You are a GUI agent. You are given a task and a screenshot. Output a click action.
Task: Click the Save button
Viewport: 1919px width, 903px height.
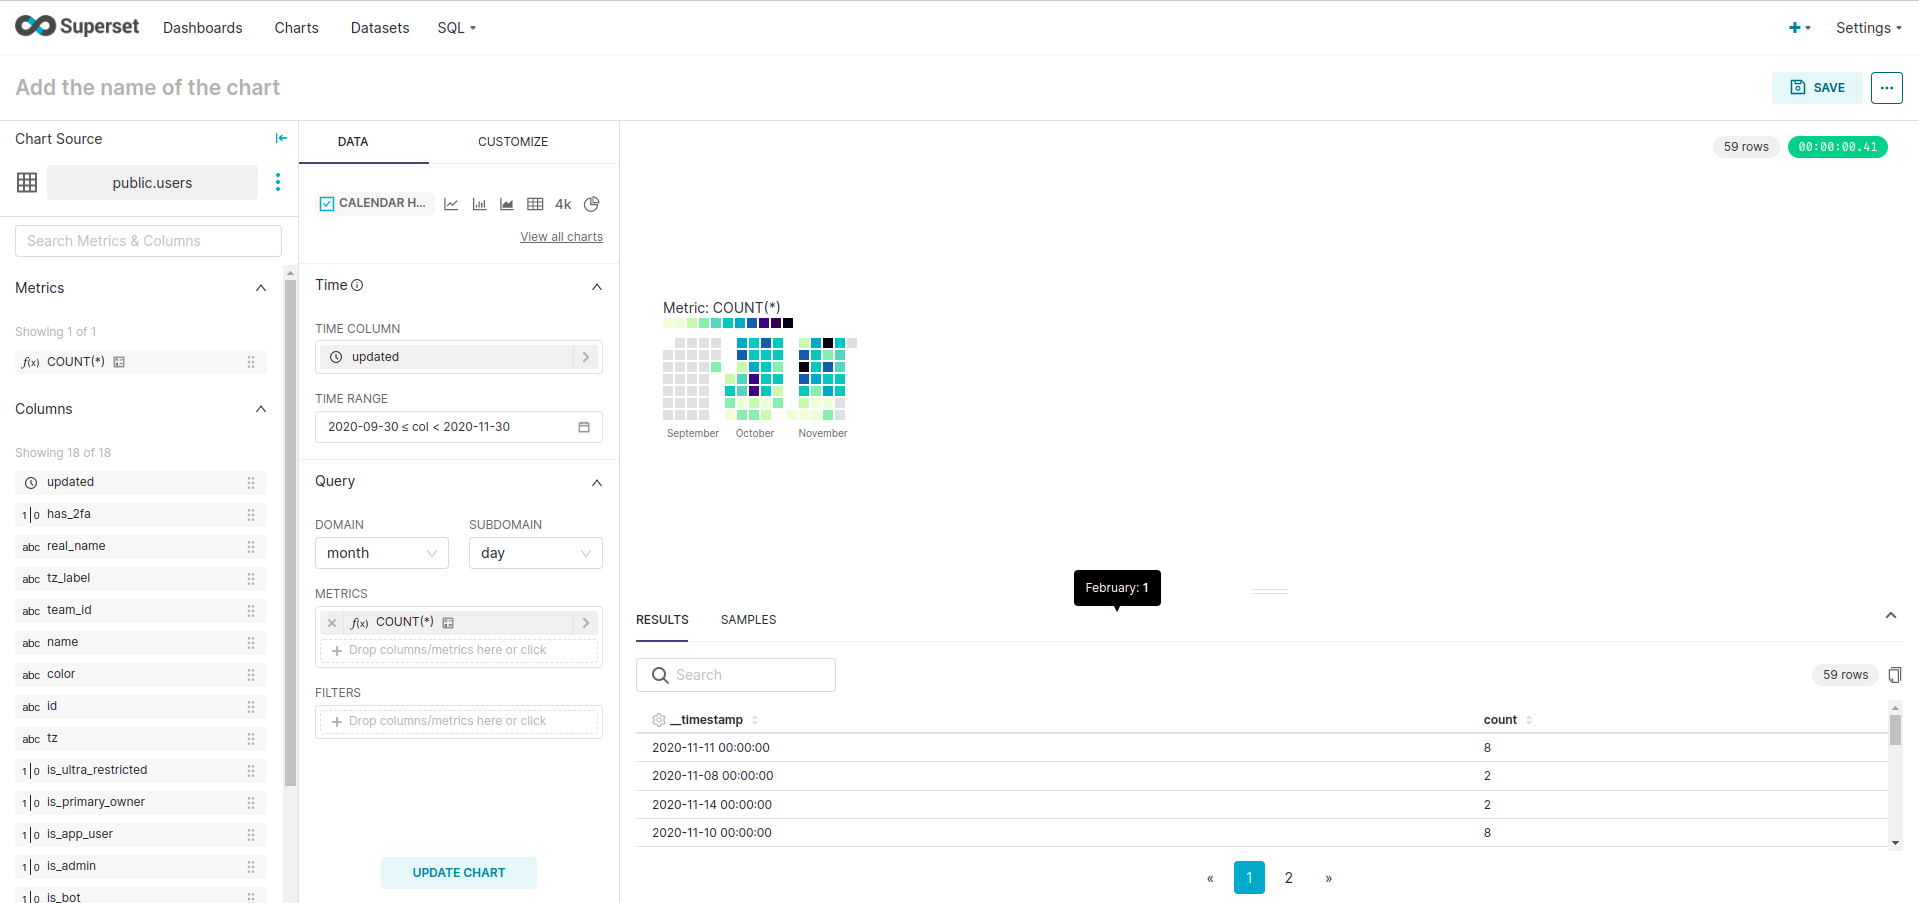pos(1818,88)
